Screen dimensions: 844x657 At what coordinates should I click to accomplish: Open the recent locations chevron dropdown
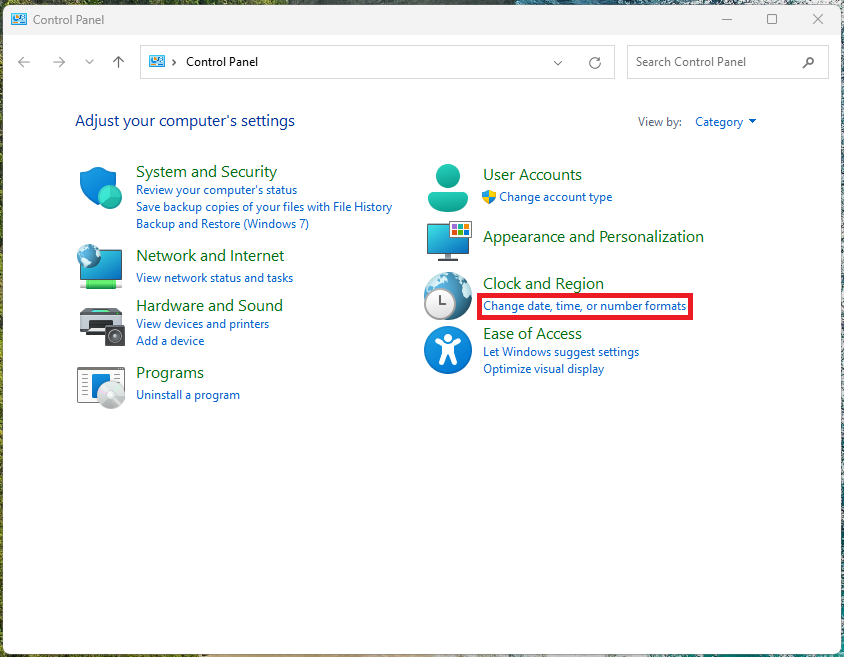tap(89, 62)
